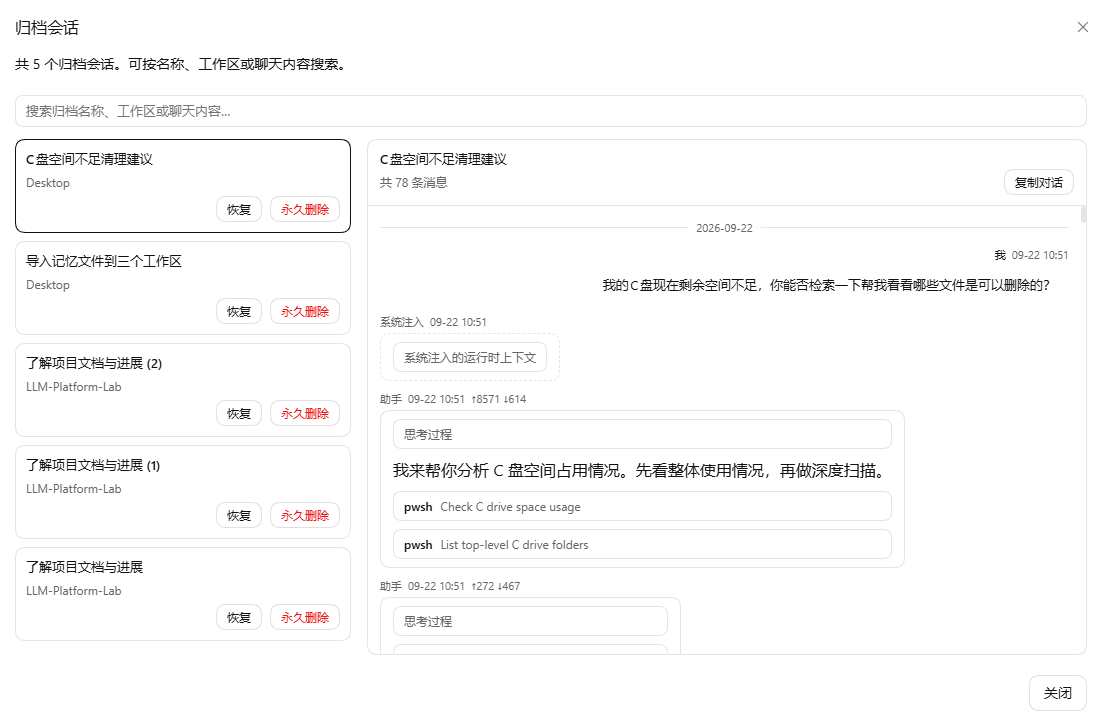Image resolution: width=1103 pixels, height=722 pixels.
Task: Click the 复制对话 button
Action: click(1039, 182)
